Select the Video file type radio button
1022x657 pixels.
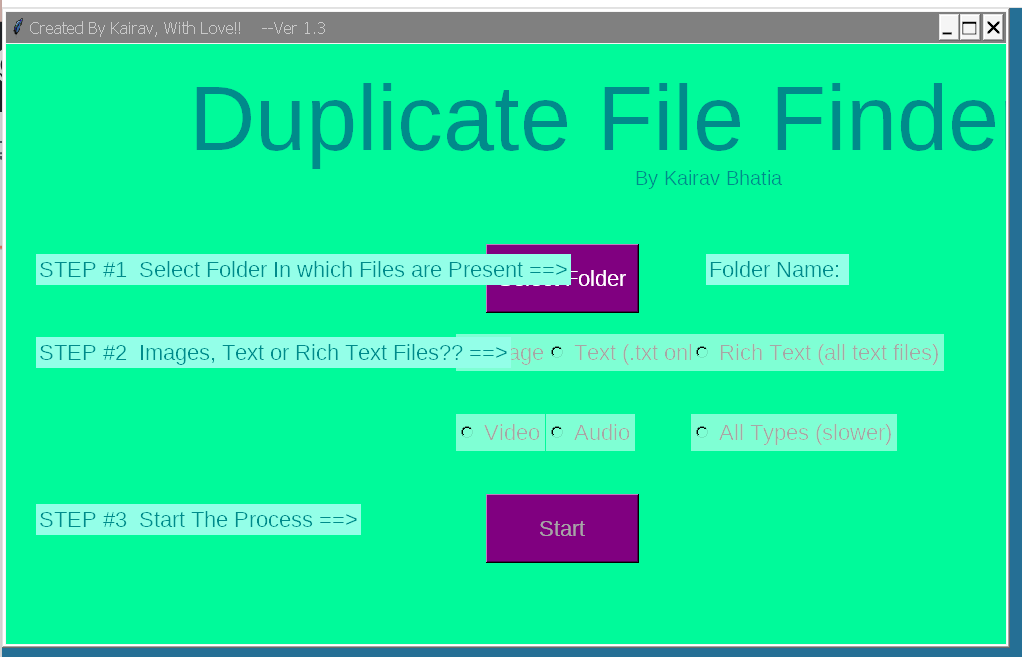467,432
